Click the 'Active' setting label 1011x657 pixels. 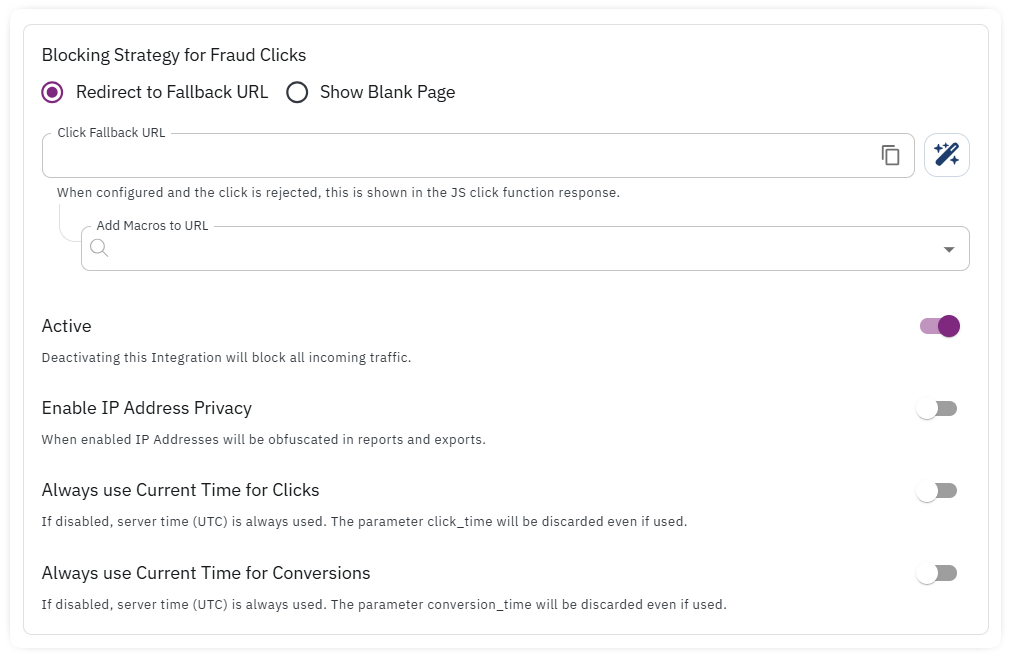pyautogui.click(x=66, y=326)
